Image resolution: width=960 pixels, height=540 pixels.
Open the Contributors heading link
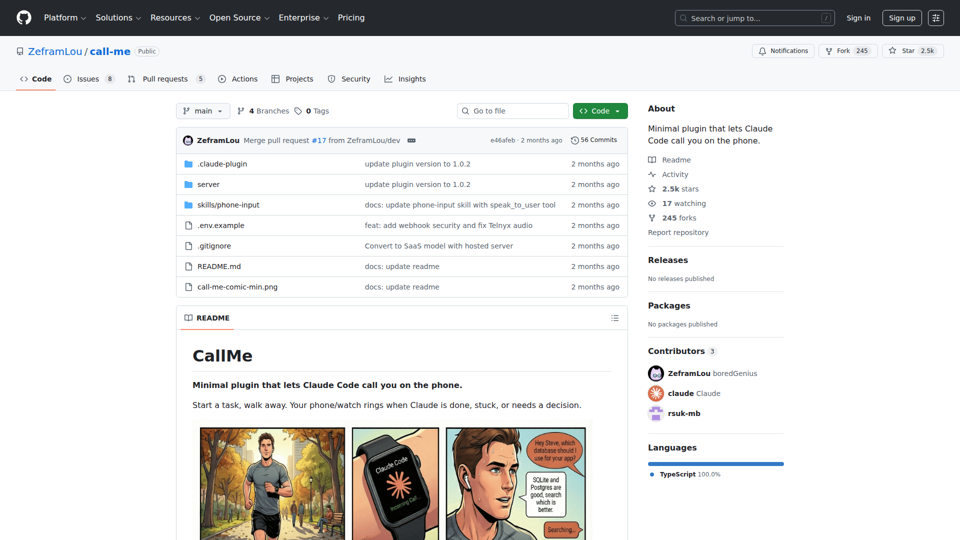[683, 351]
